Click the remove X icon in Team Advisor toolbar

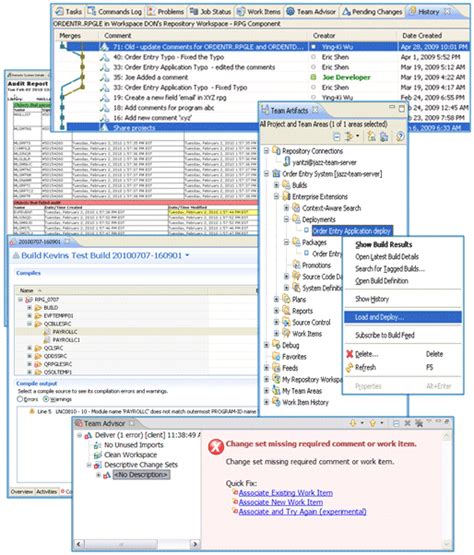[x=407, y=423]
